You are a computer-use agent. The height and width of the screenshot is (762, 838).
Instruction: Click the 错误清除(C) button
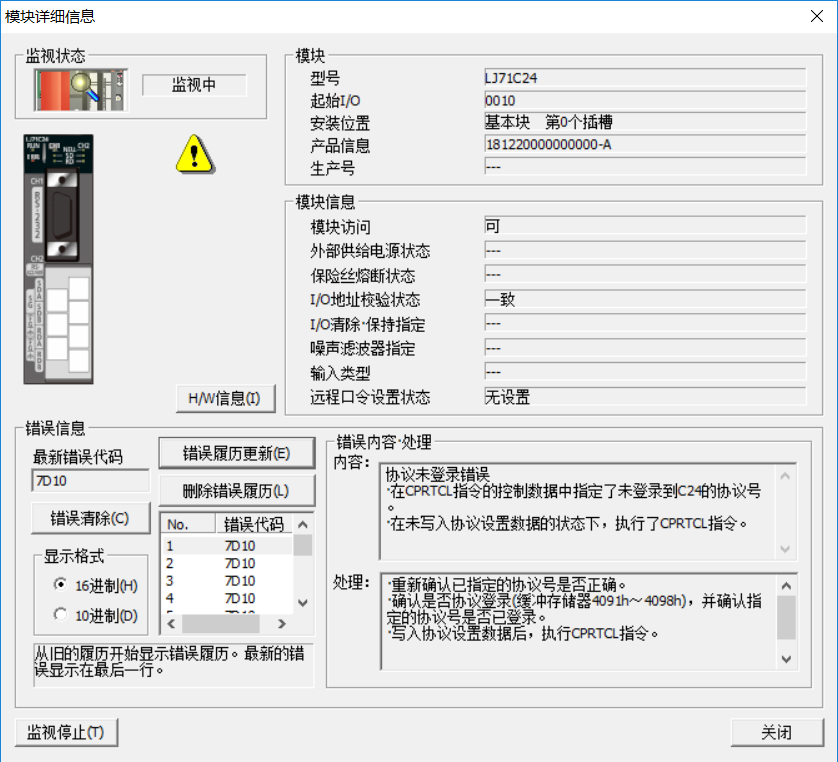[x=90, y=518]
